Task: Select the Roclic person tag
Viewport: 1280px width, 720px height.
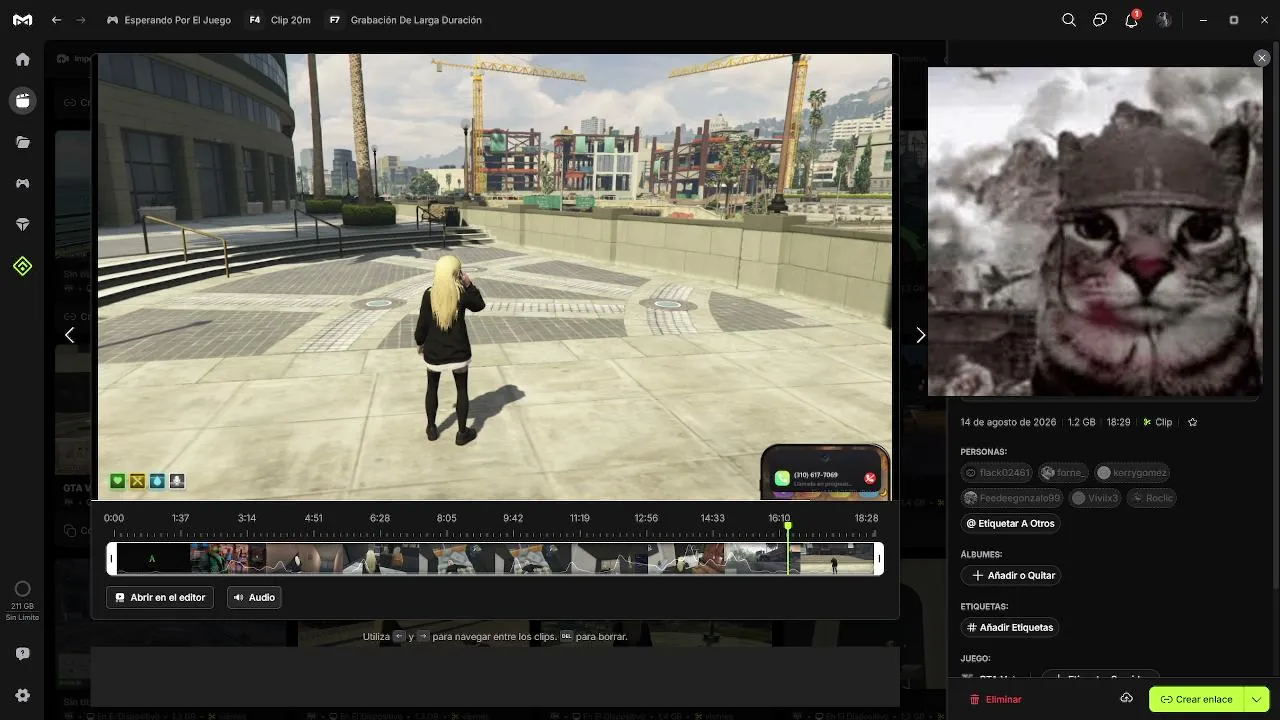Action: 1152,497
